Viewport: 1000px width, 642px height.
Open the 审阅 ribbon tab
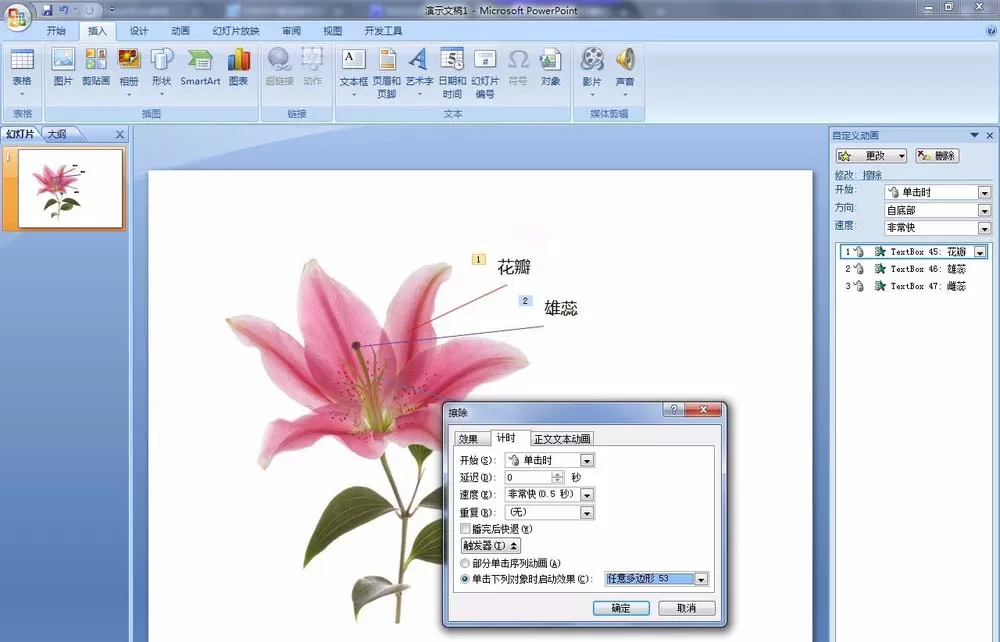[291, 31]
